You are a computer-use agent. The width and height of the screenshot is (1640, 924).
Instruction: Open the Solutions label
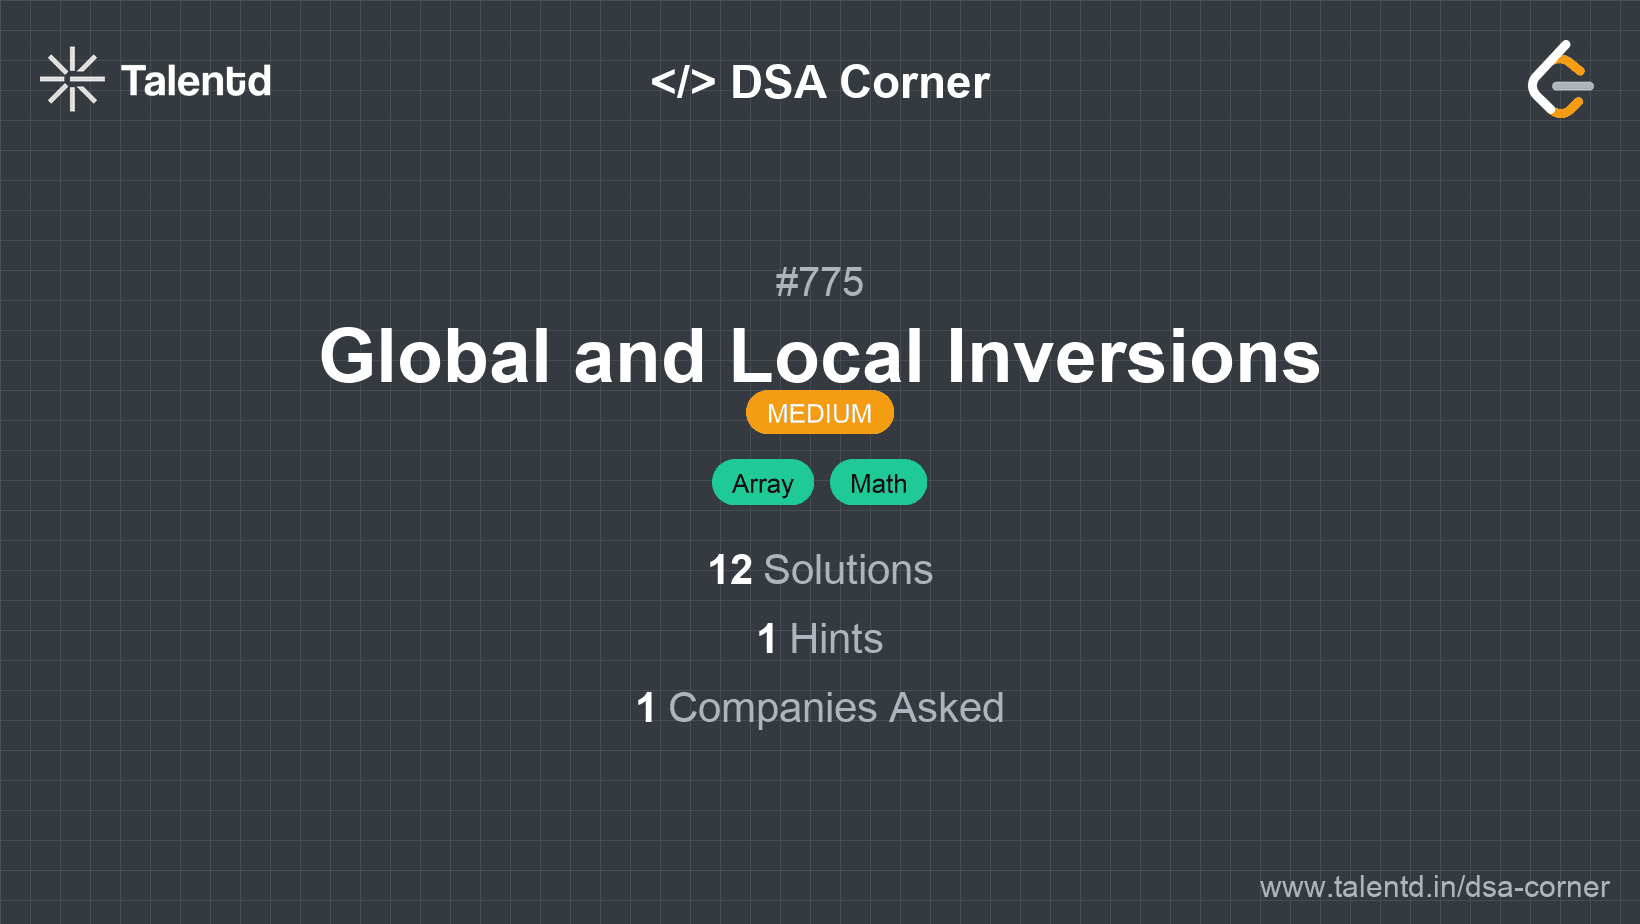[x=848, y=570]
